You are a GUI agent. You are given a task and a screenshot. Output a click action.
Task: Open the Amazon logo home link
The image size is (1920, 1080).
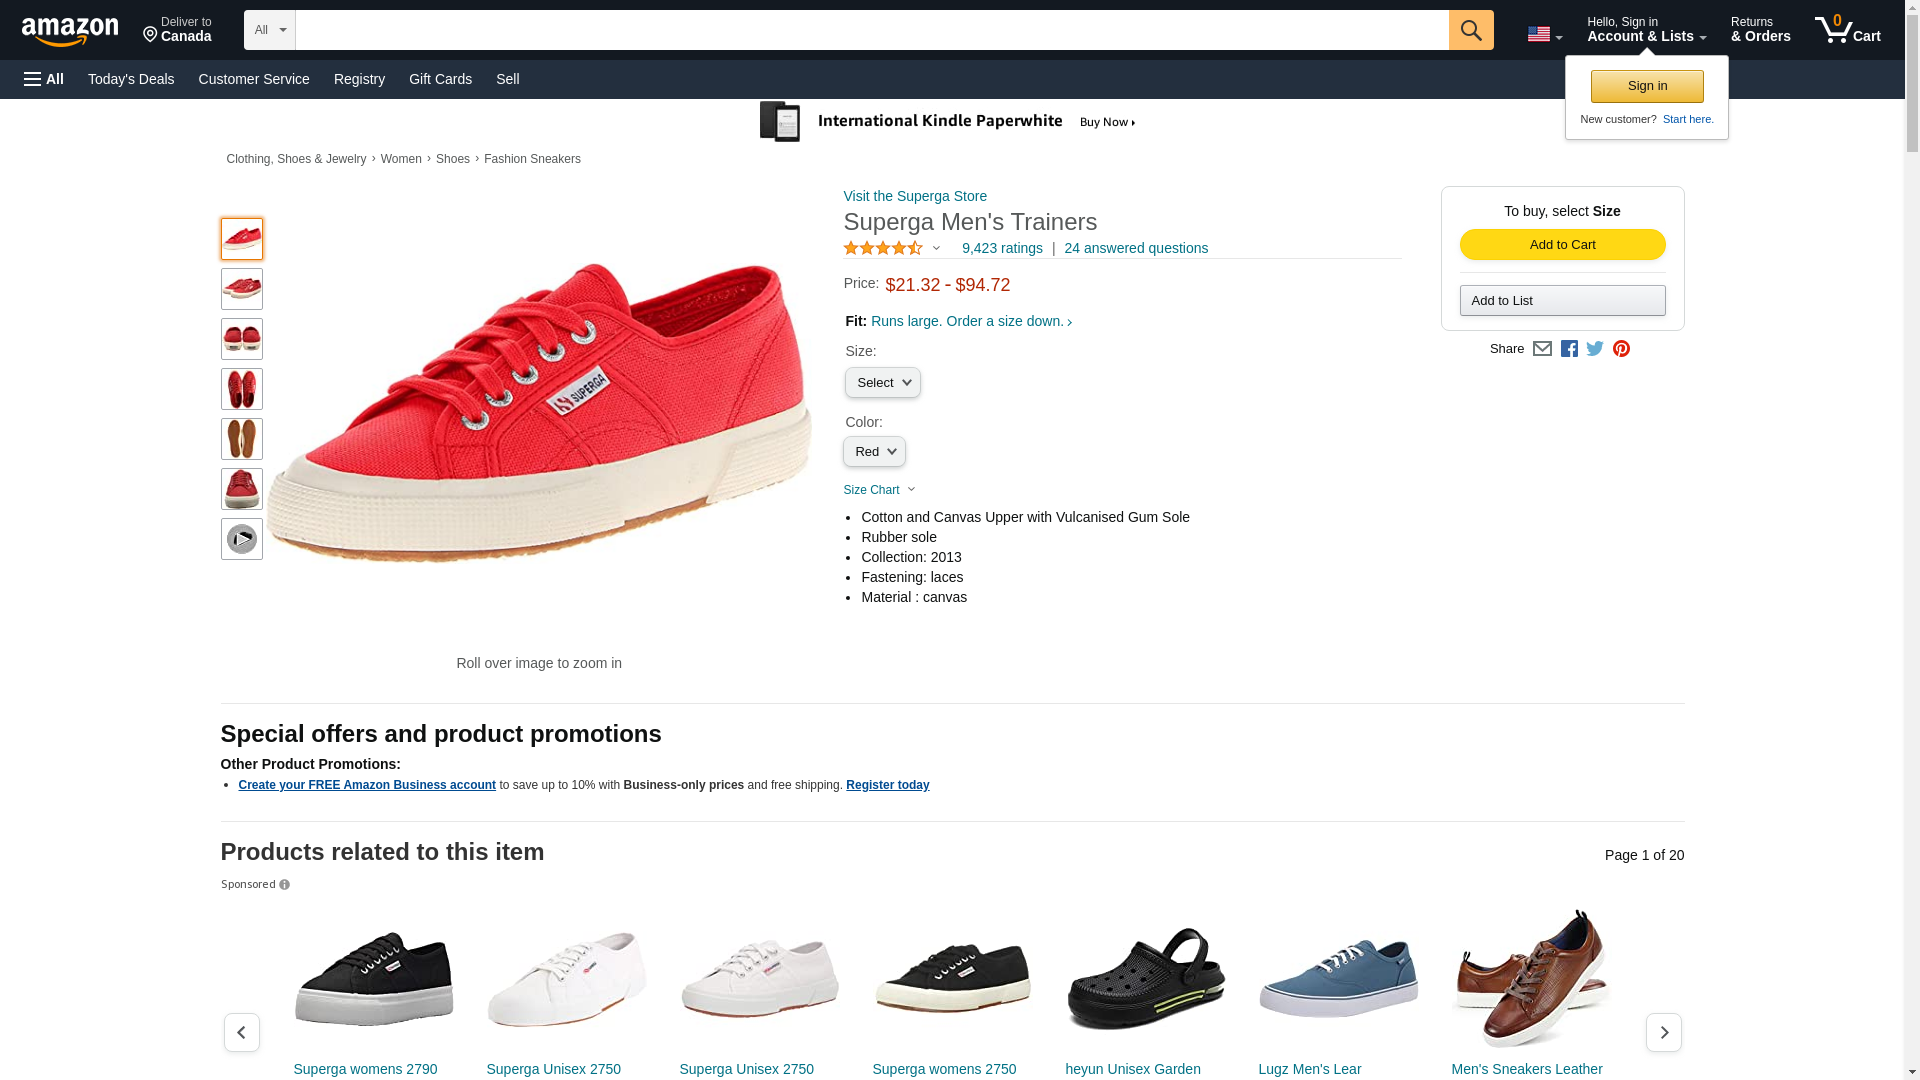tap(70, 31)
